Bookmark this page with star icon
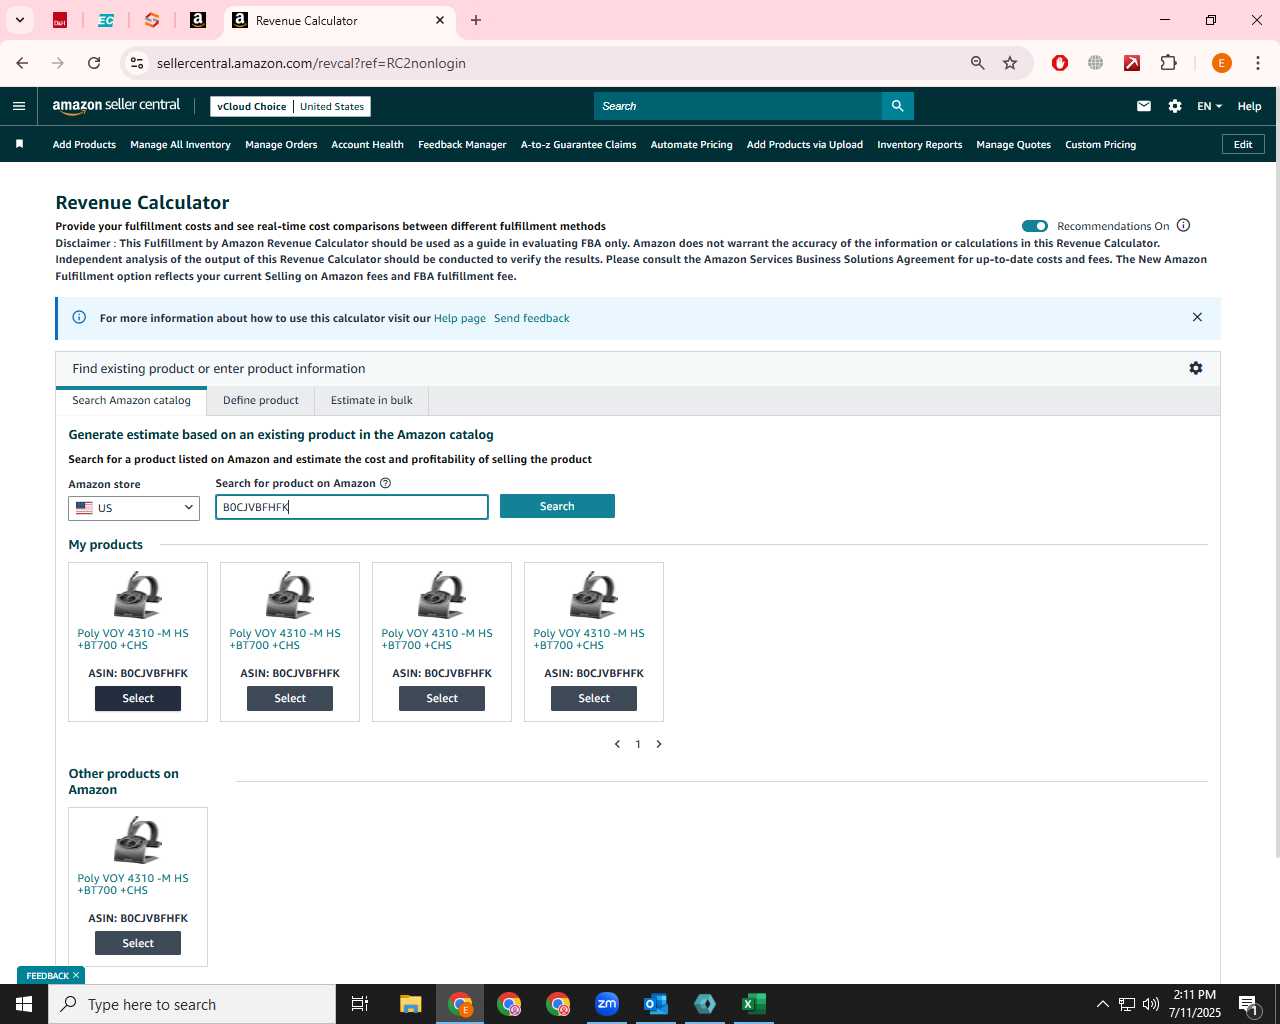 pos(1010,63)
